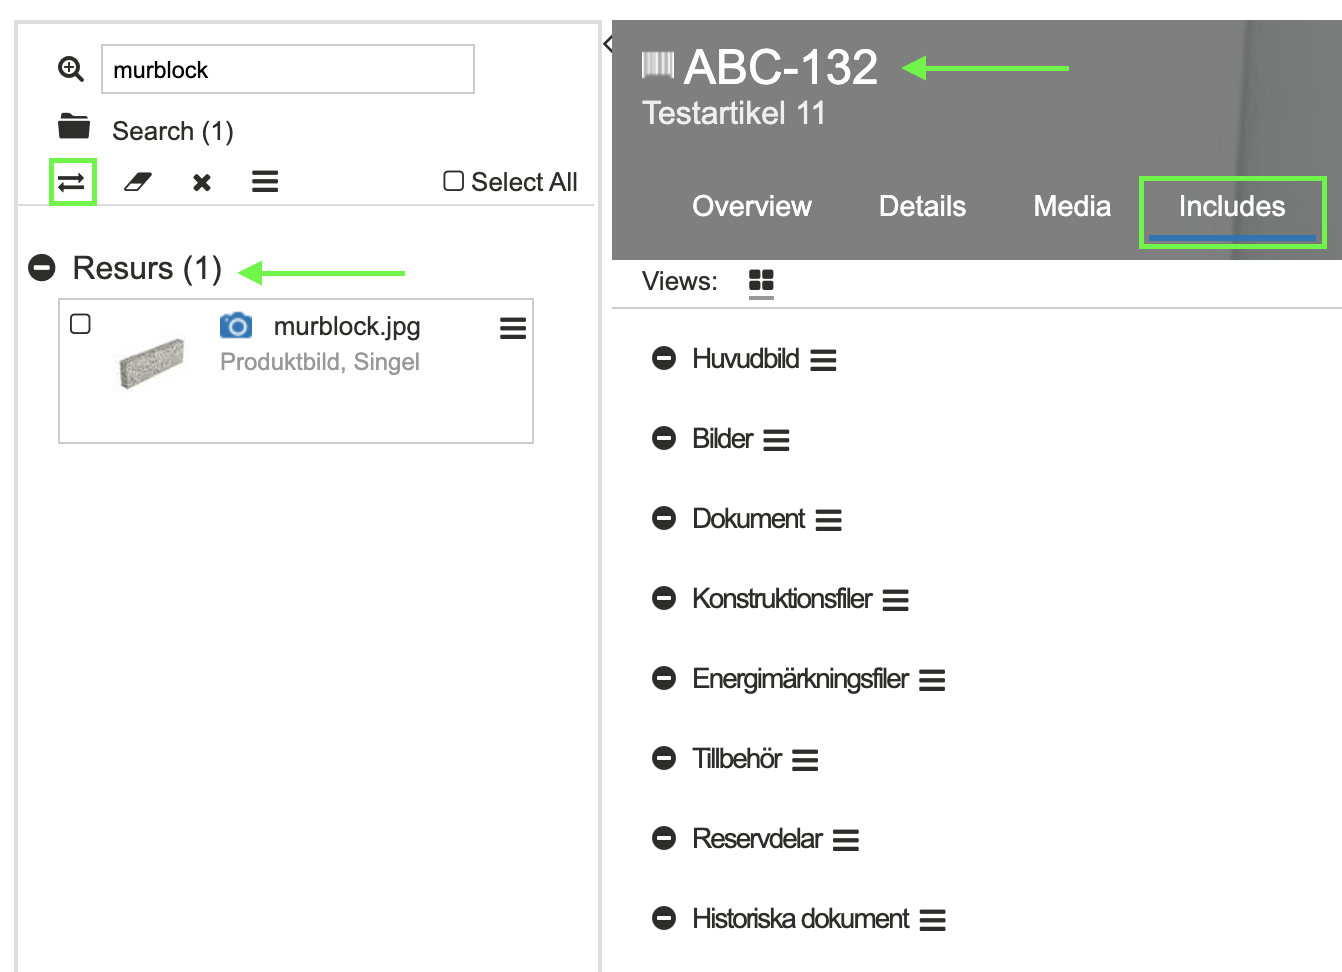Select the grid view icon beside Views
The height and width of the screenshot is (972, 1342).
click(761, 281)
